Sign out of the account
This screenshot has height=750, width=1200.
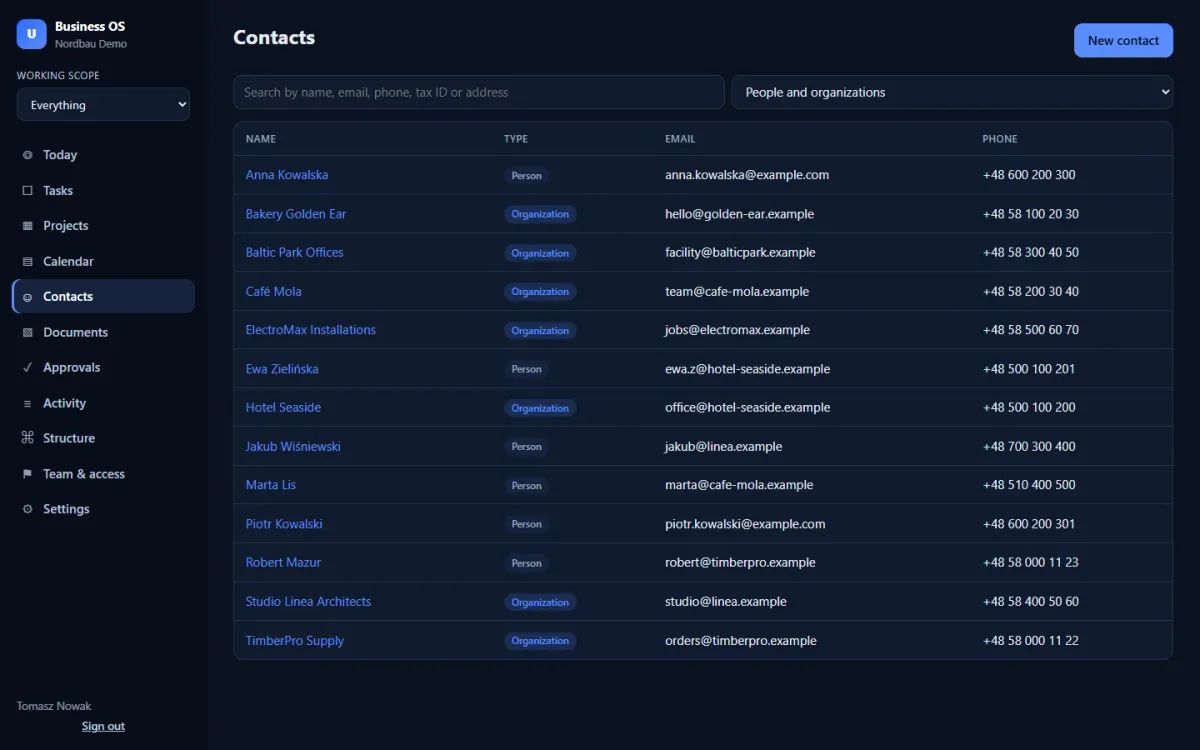click(103, 726)
